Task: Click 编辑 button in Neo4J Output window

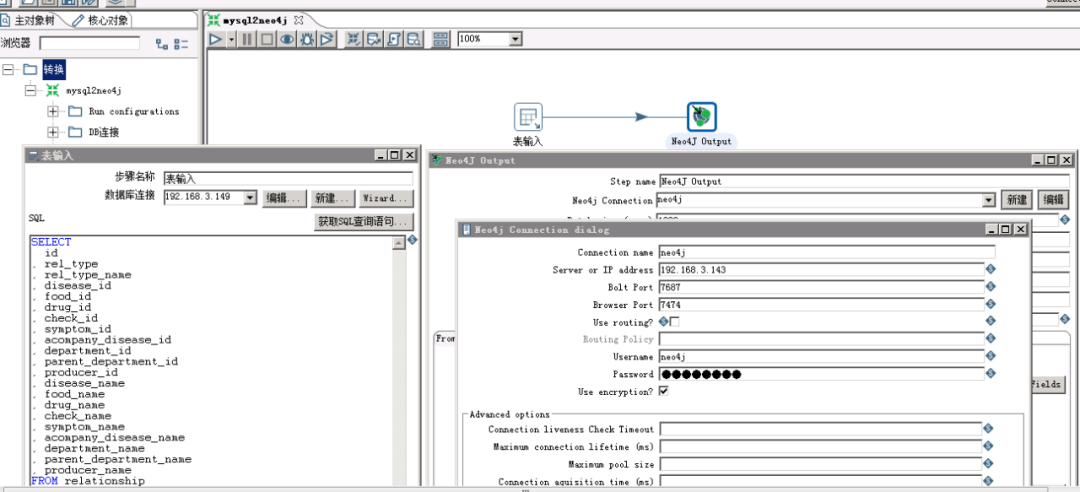Action: 1053,200
